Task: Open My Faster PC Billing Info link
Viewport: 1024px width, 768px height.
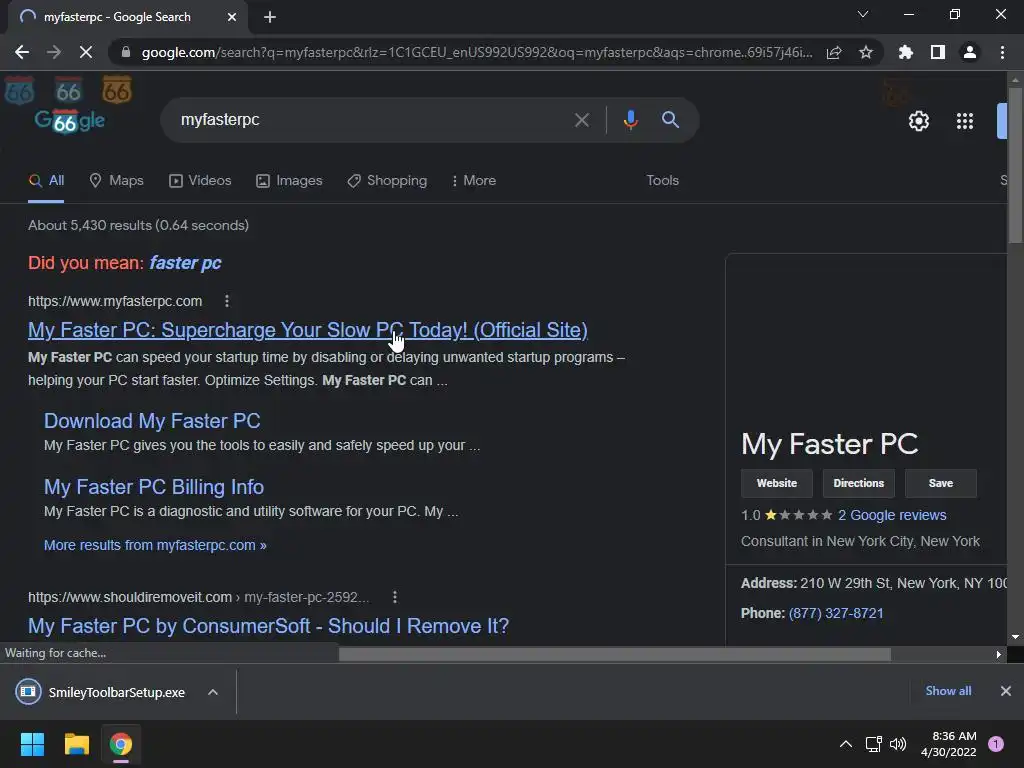Action: [x=153, y=487]
